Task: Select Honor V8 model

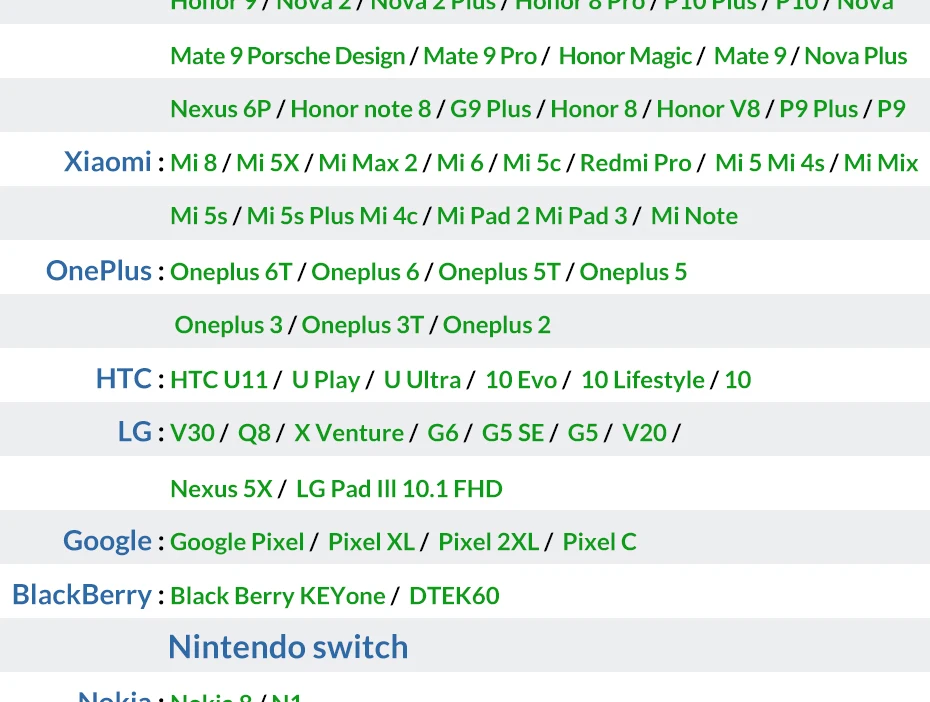Action: coord(708,109)
